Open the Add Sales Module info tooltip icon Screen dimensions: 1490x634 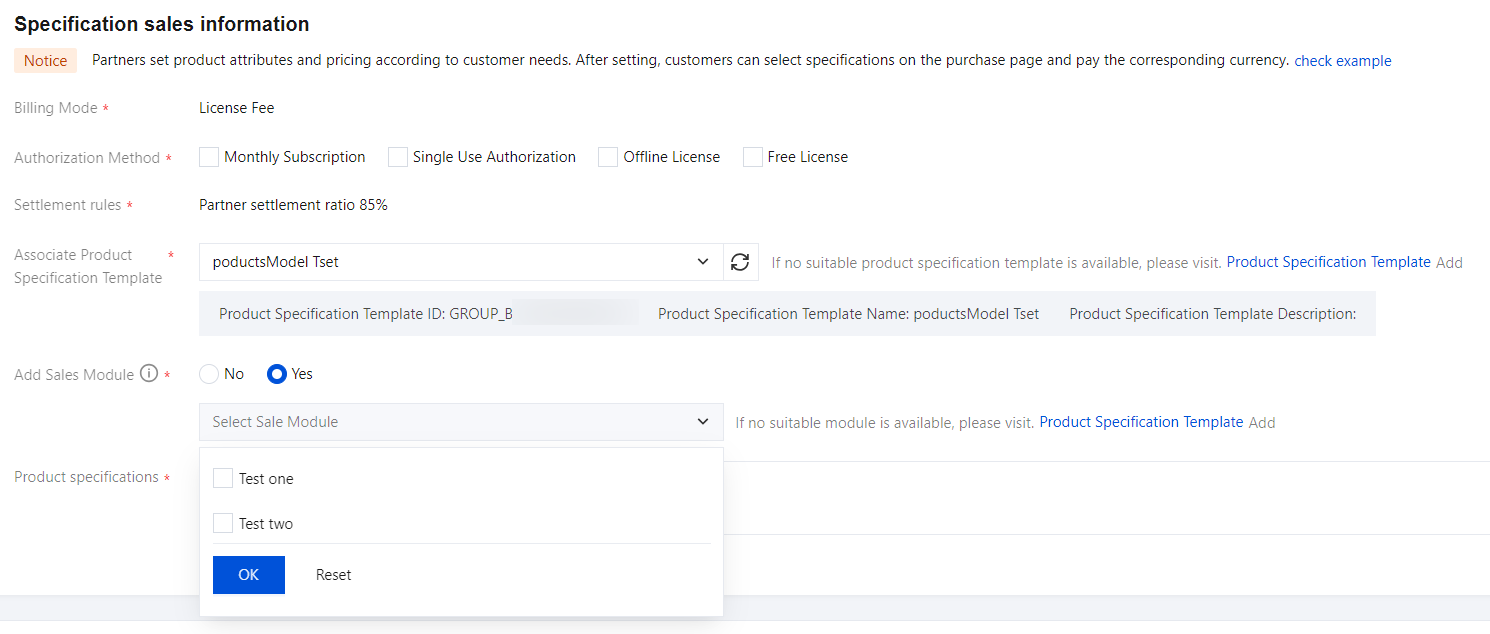pos(148,373)
